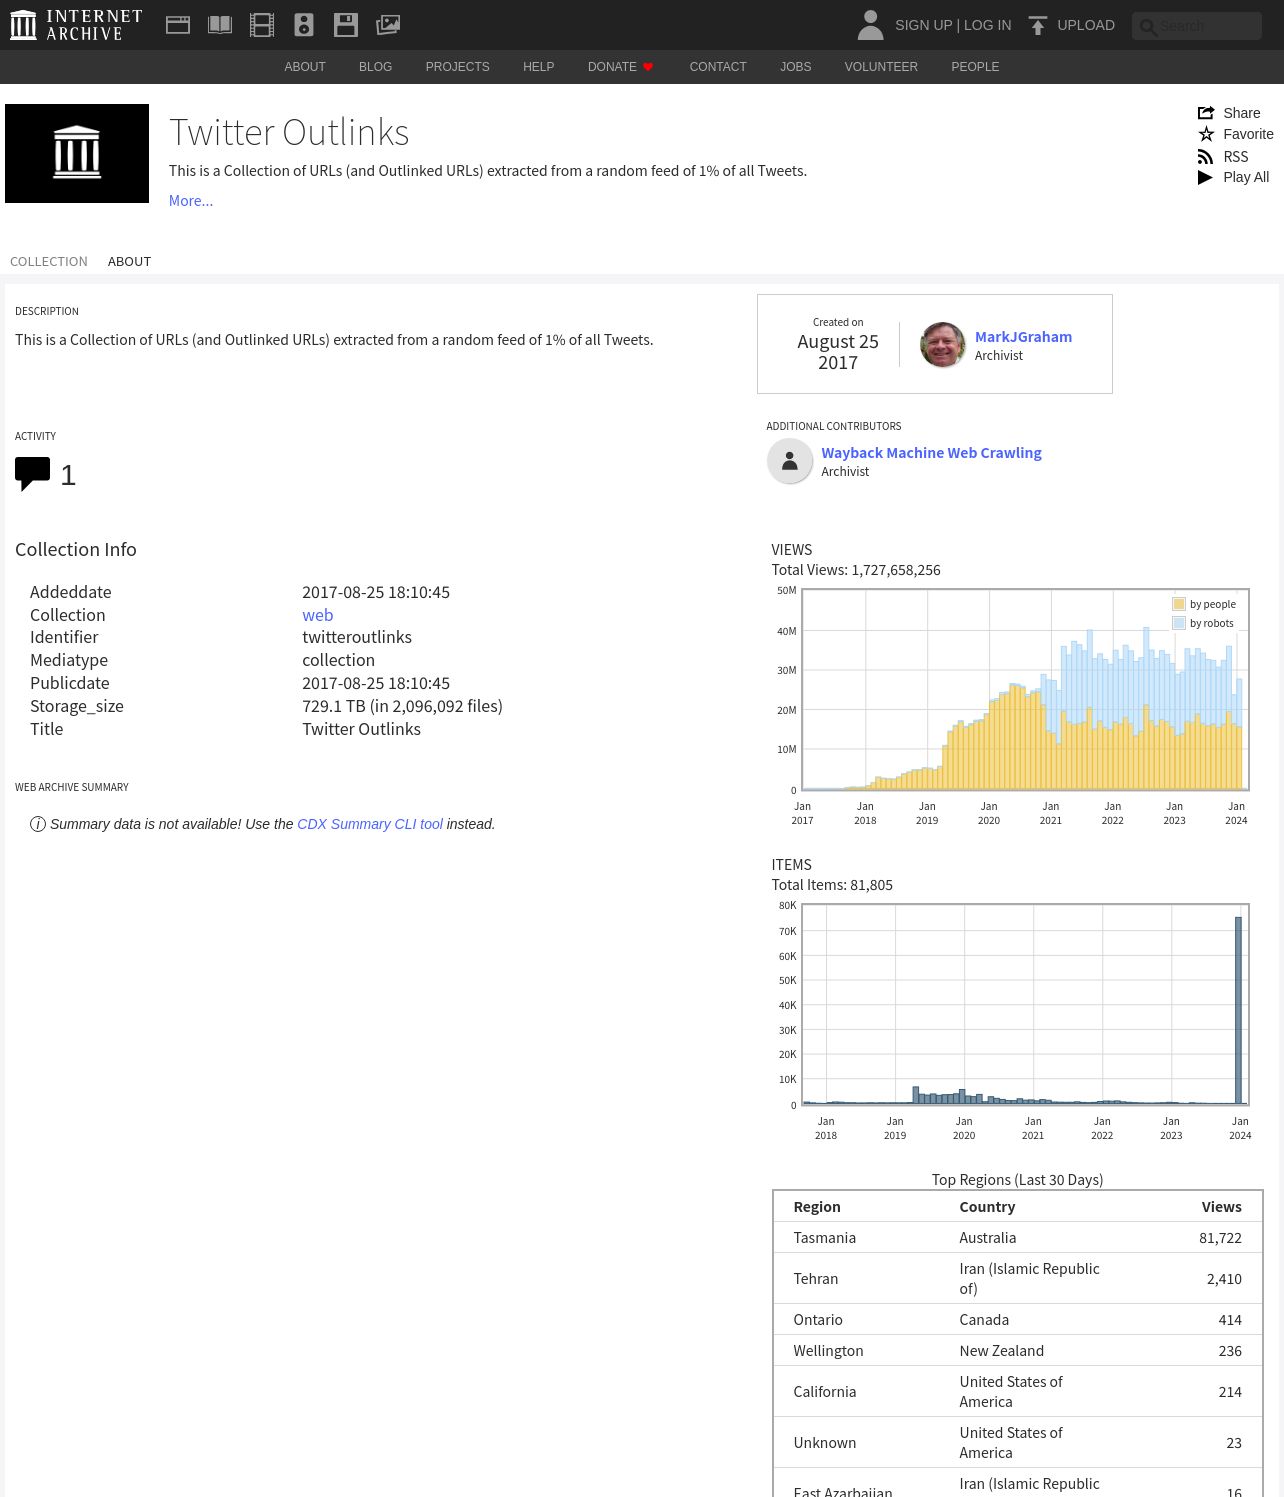Open the Audio speaker icon
The height and width of the screenshot is (1497, 1284).
pyautogui.click(x=304, y=25)
